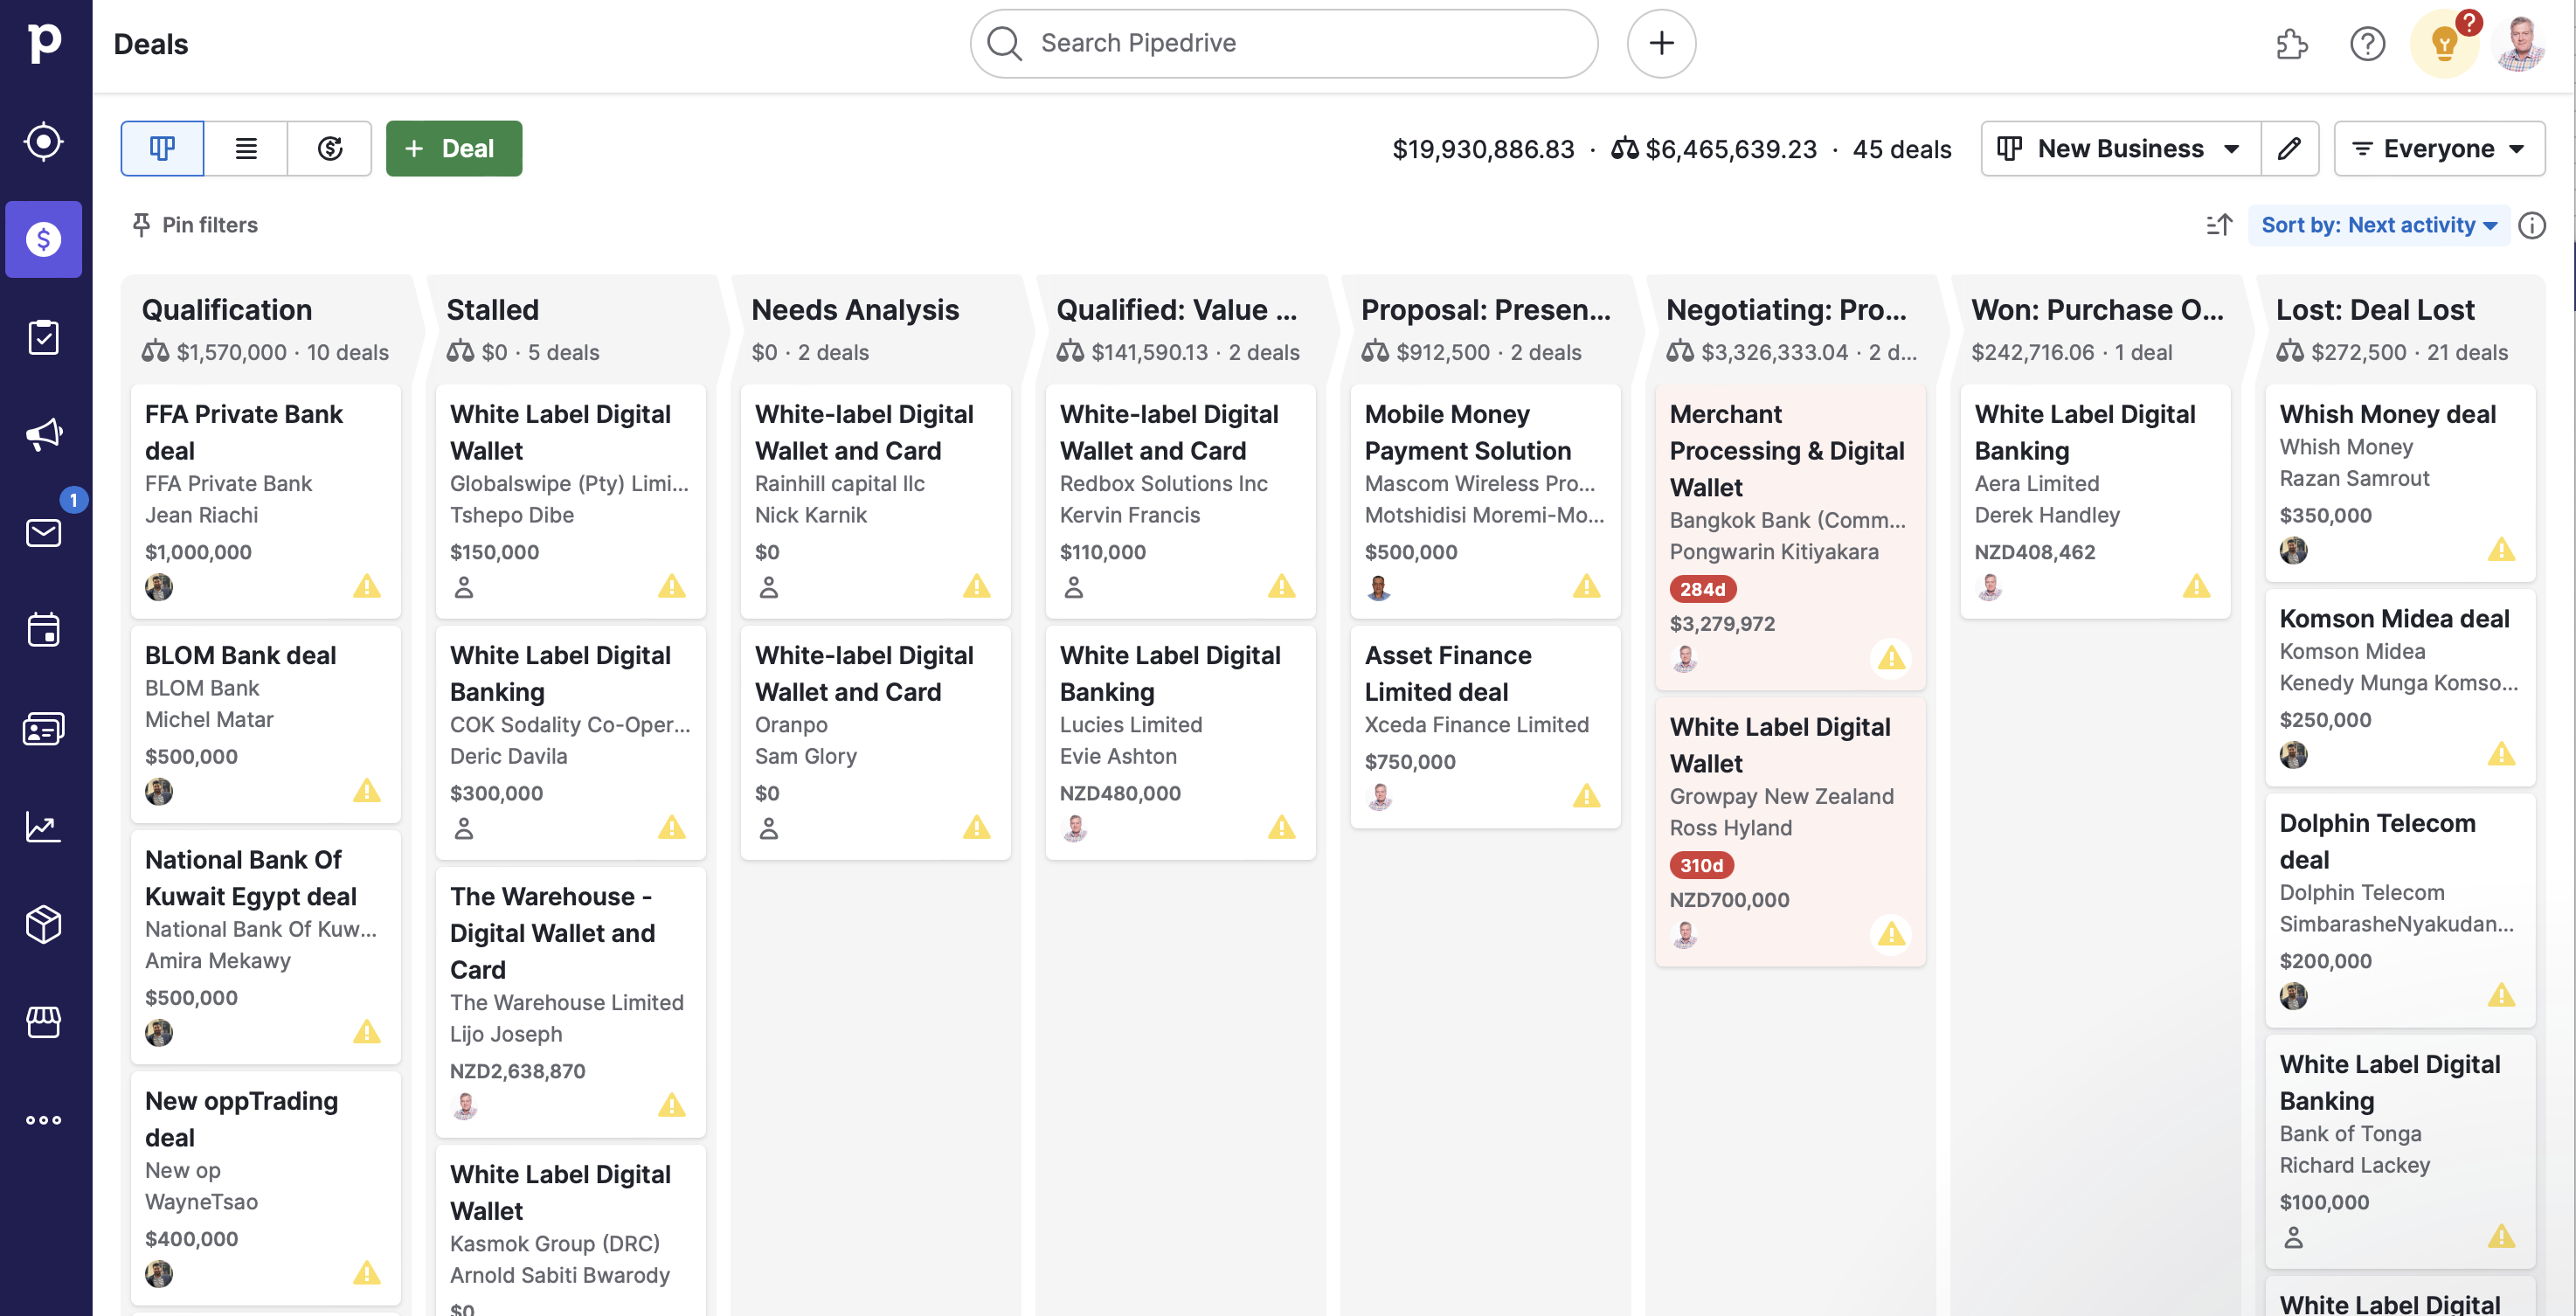Click the green add Deal button

point(453,149)
